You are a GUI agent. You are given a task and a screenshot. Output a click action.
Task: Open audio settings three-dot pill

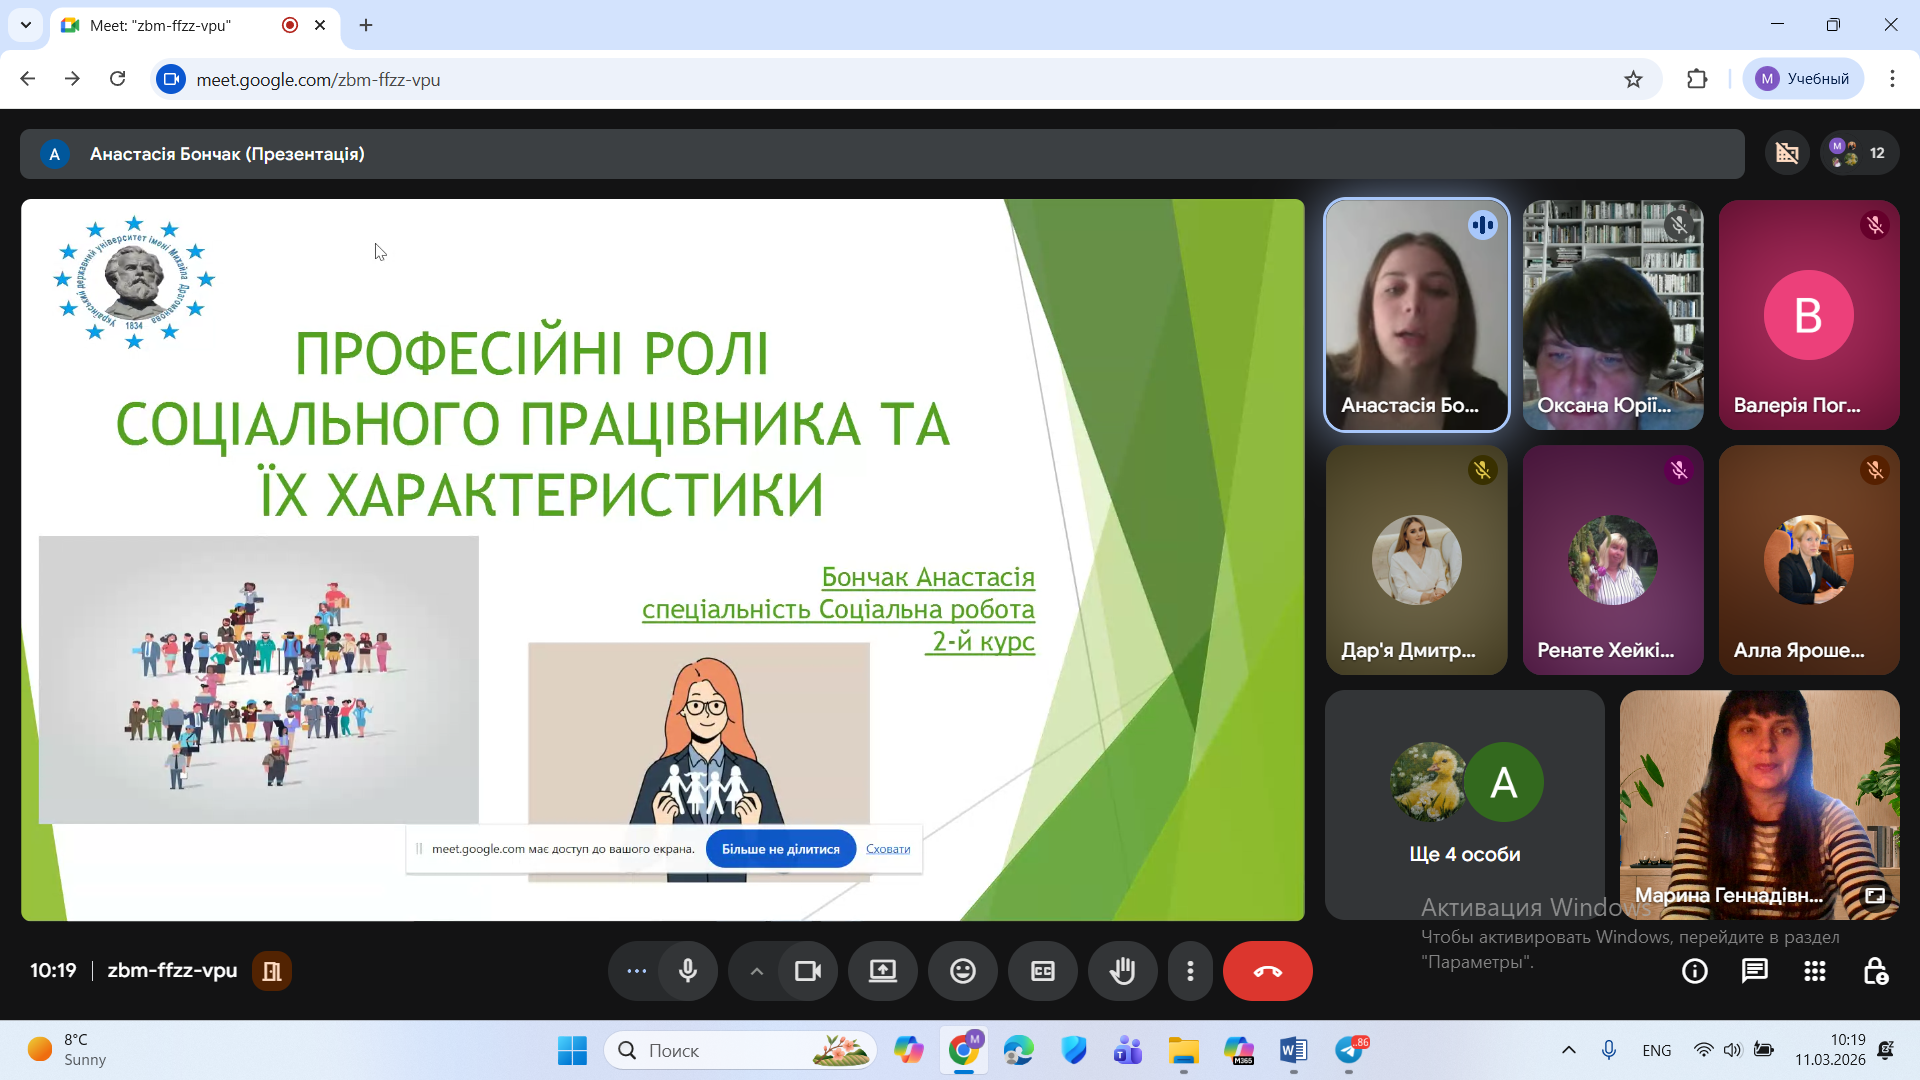[x=636, y=971]
